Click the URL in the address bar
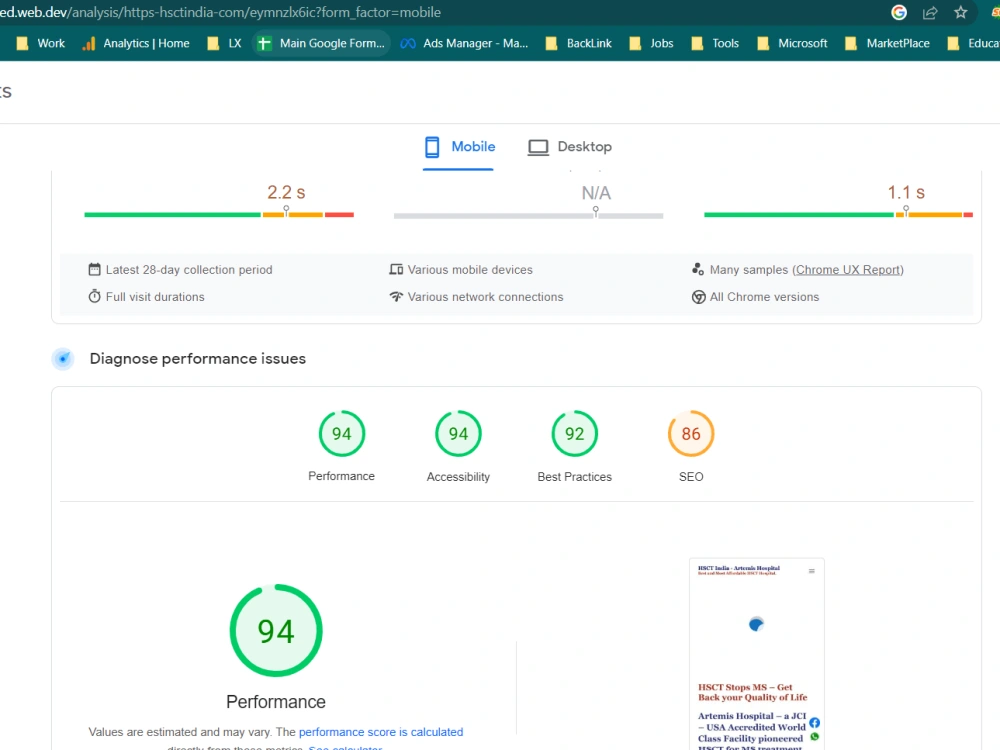1000x750 pixels. (x=221, y=12)
